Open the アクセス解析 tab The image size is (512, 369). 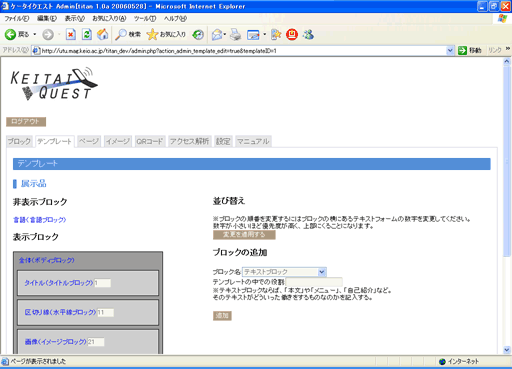click(x=190, y=141)
